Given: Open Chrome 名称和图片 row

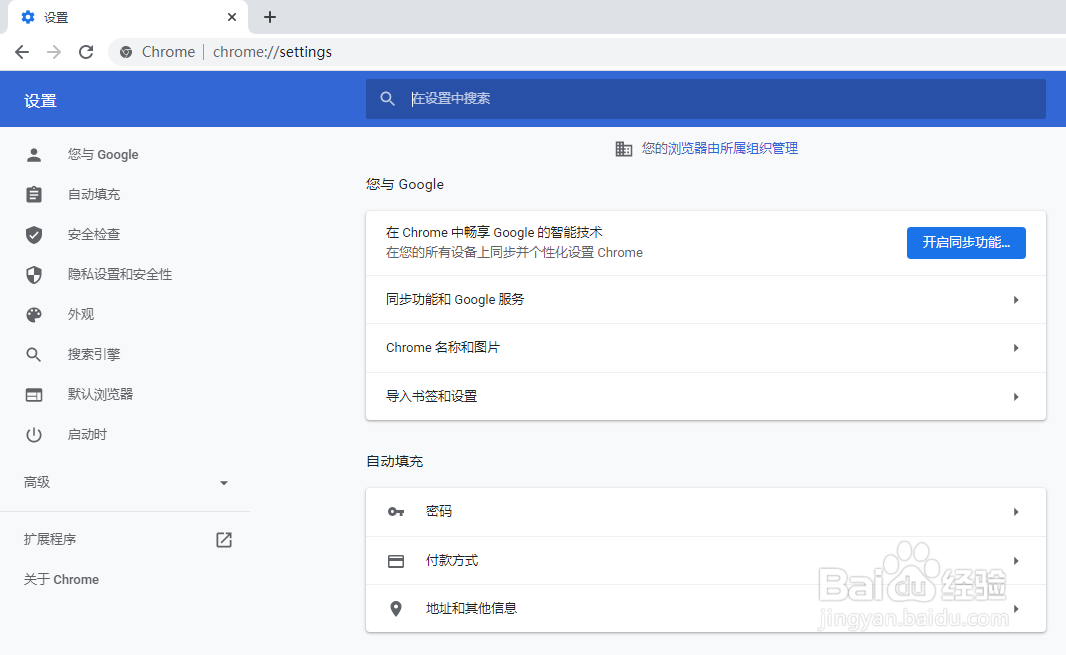Looking at the screenshot, I should click(x=706, y=348).
